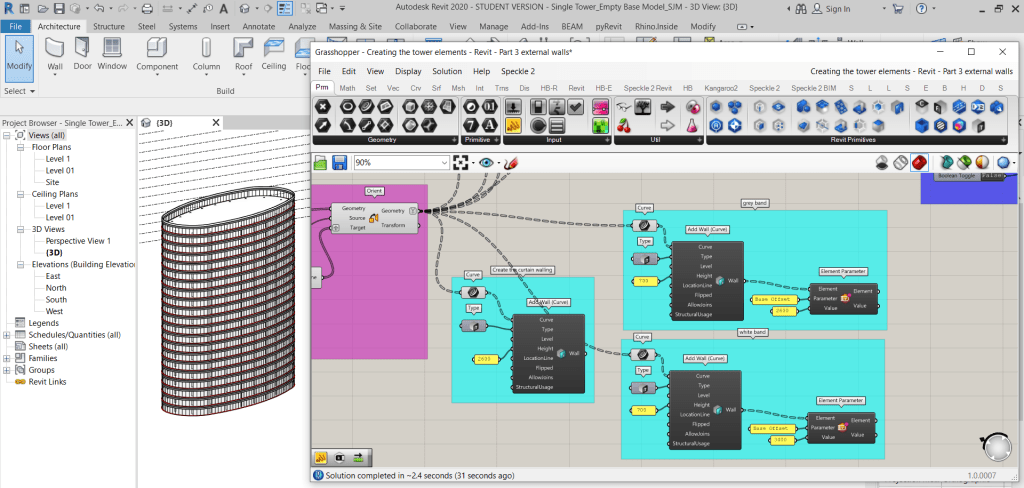Click the Grasshopper save file icon
The height and width of the screenshot is (488, 1024).
coord(340,162)
